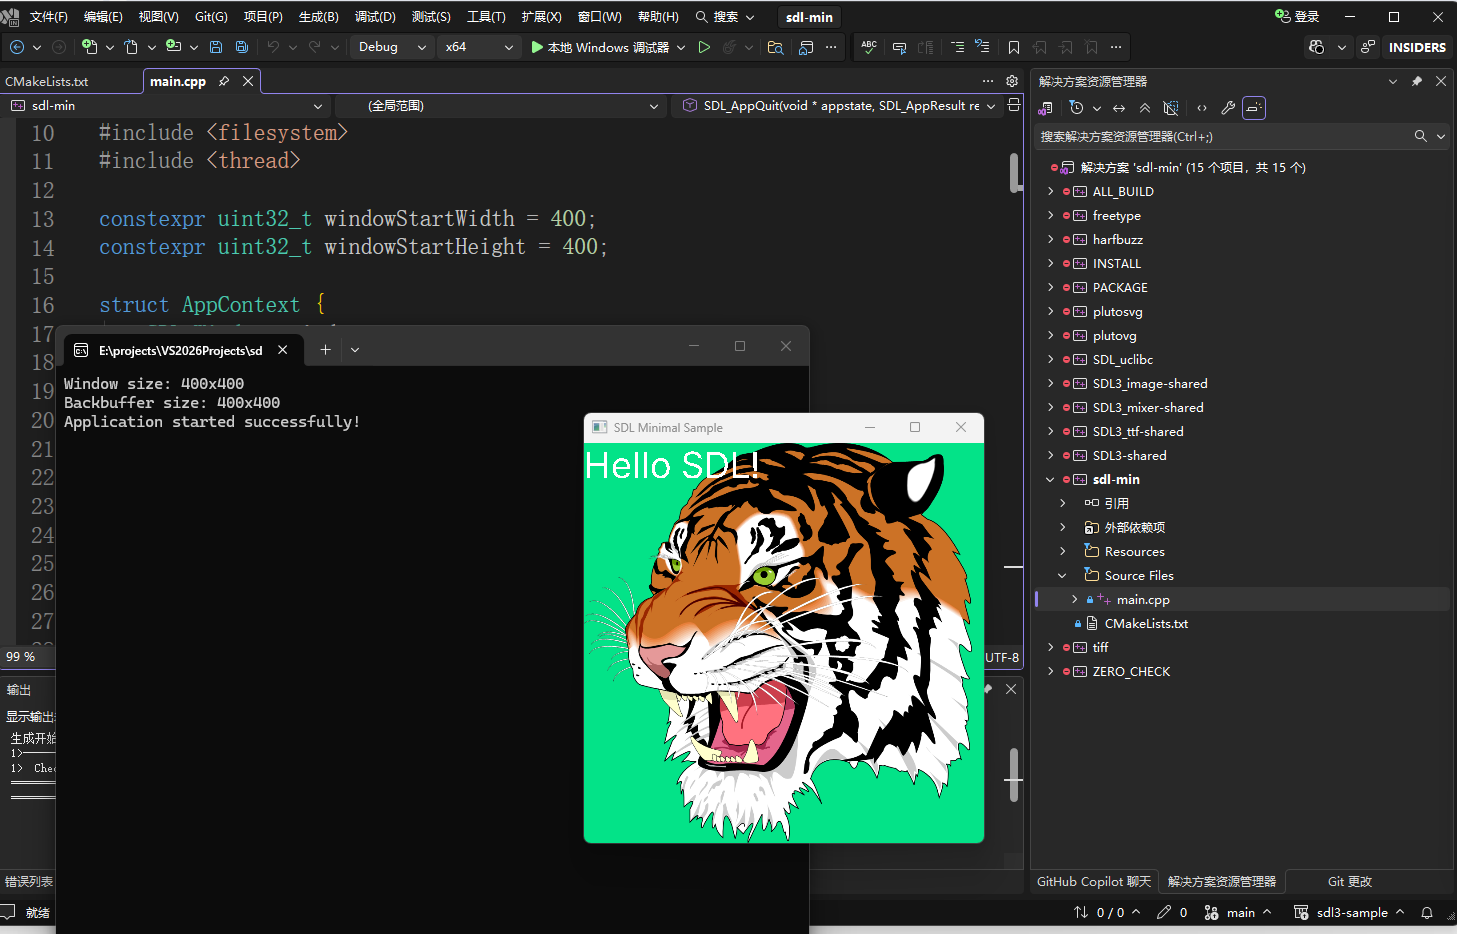1457x934 pixels.
Task: Click the new project icon in toolbar
Action: pos(90,47)
